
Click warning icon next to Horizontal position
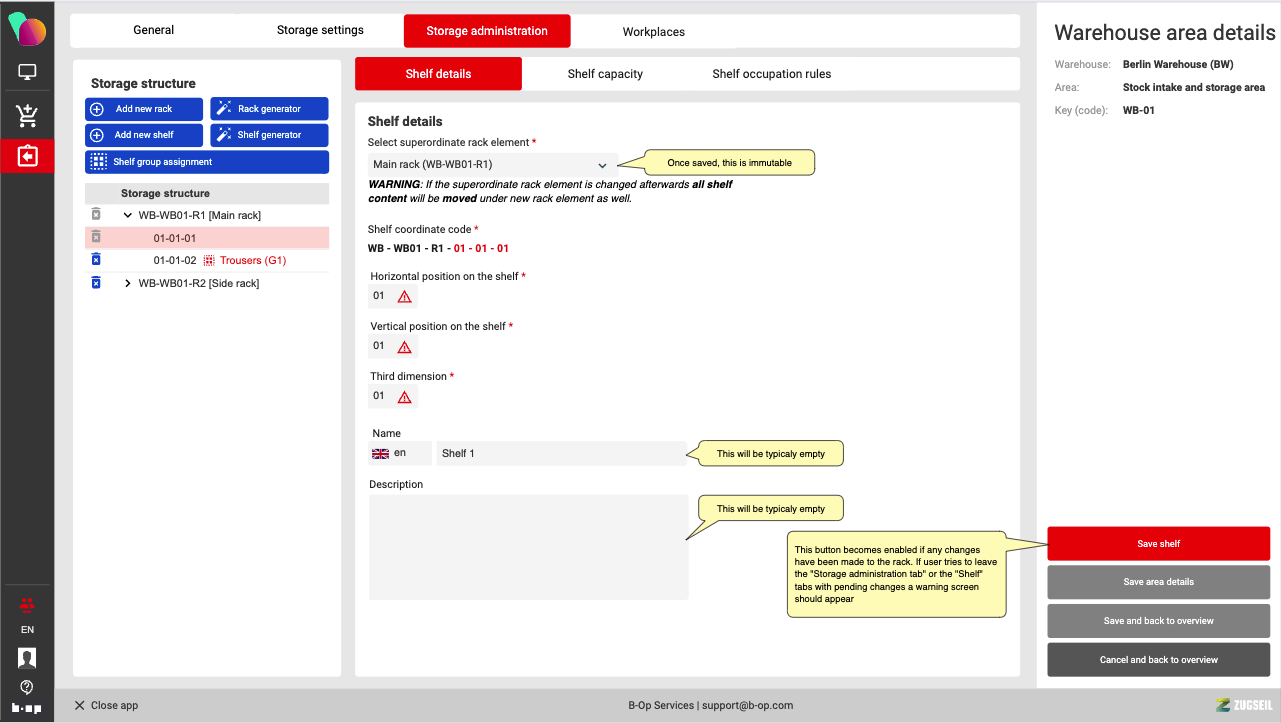pos(404,296)
